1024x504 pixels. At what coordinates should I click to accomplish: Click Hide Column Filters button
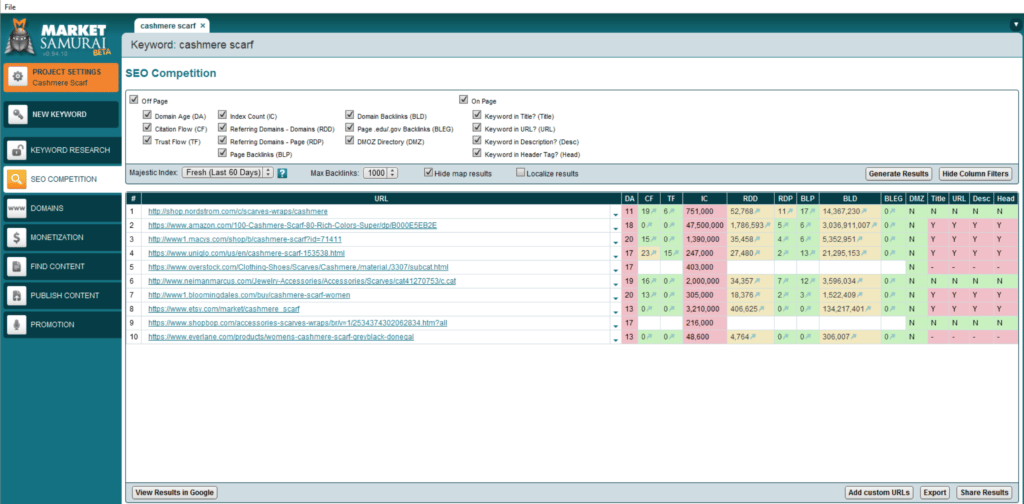[x=976, y=174]
